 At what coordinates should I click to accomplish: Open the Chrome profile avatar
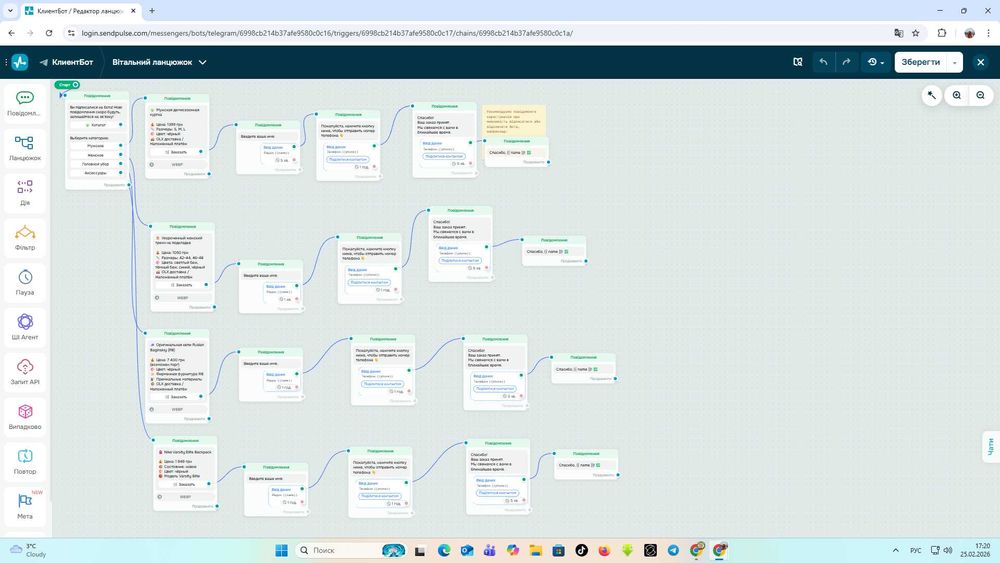pos(969,33)
